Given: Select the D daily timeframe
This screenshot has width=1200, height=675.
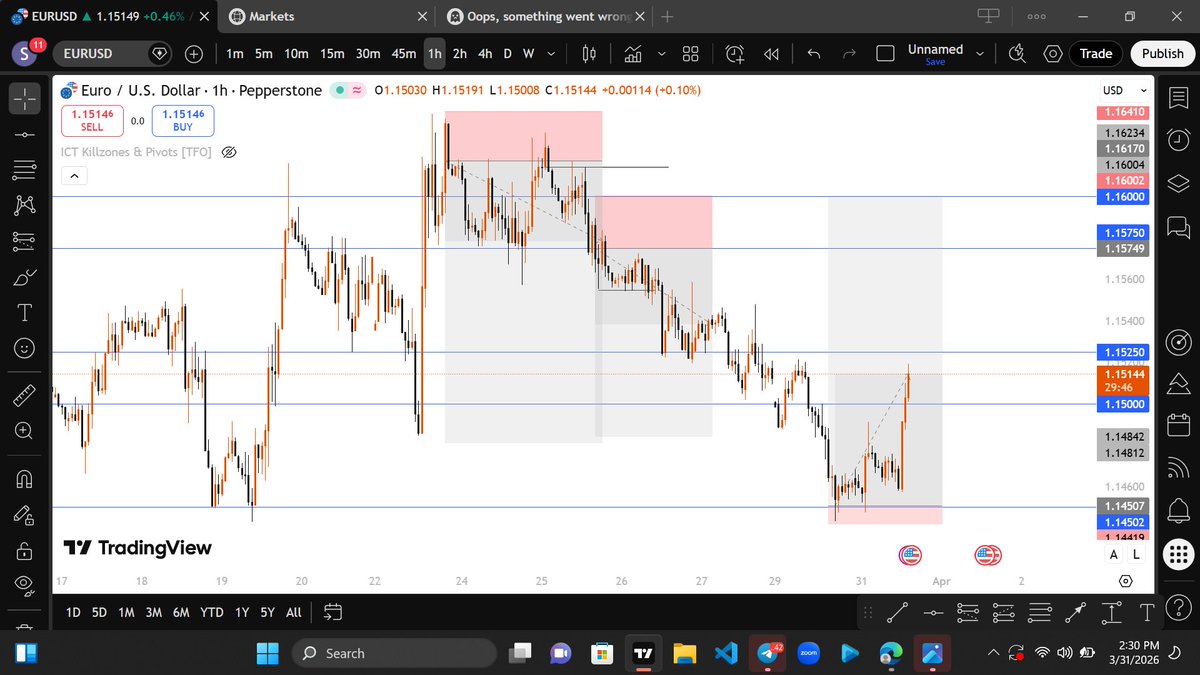Looking at the screenshot, I should click(x=508, y=54).
